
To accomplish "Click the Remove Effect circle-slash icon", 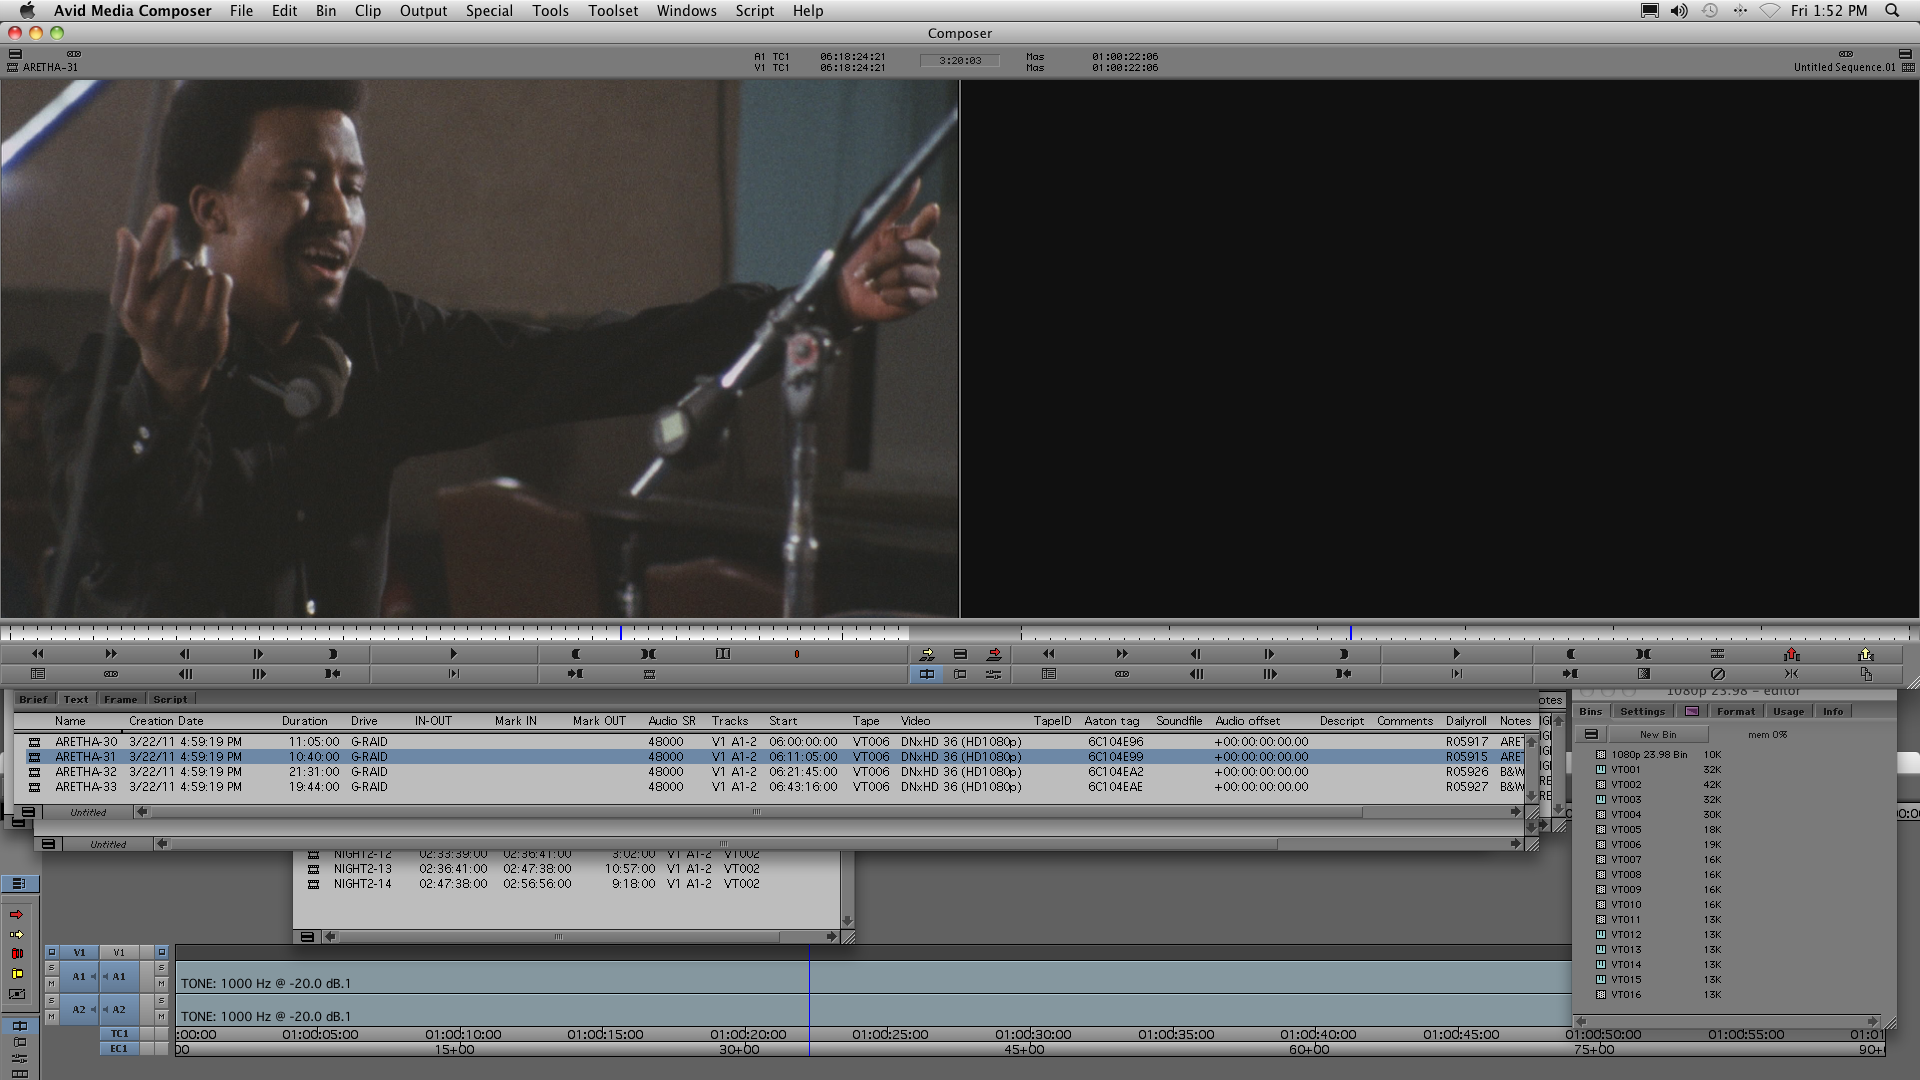I will point(1717,674).
